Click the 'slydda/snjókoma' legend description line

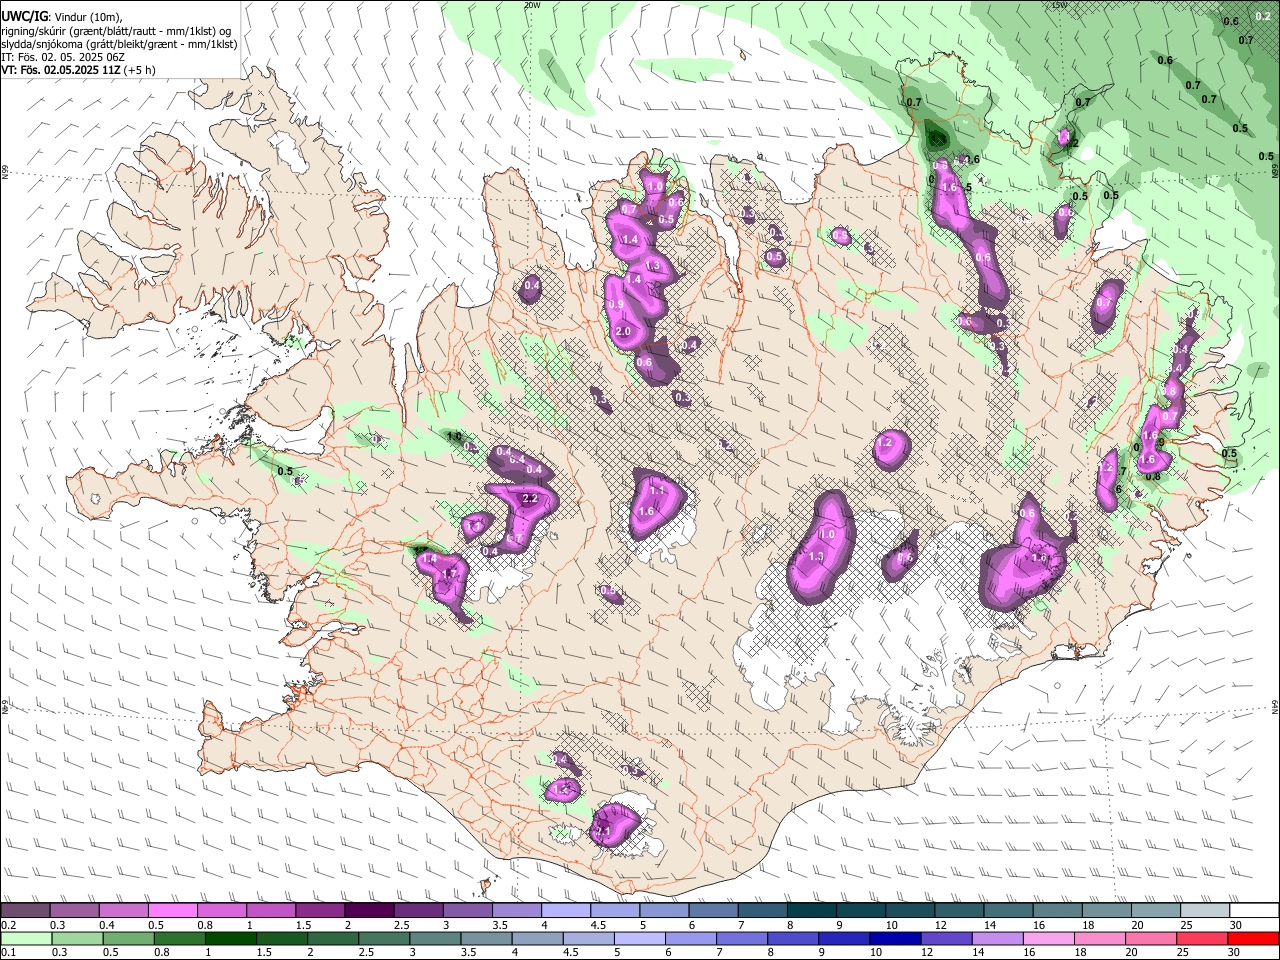pyautogui.click(x=119, y=44)
